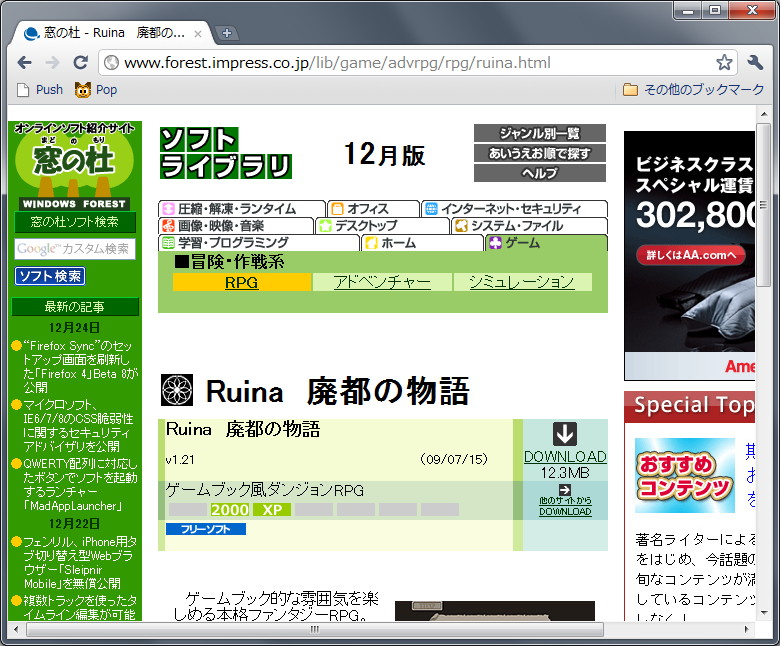Image resolution: width=780 pixels, height=646 pixels.
Task: Click the download arrow icon
Action: [565, 434]
